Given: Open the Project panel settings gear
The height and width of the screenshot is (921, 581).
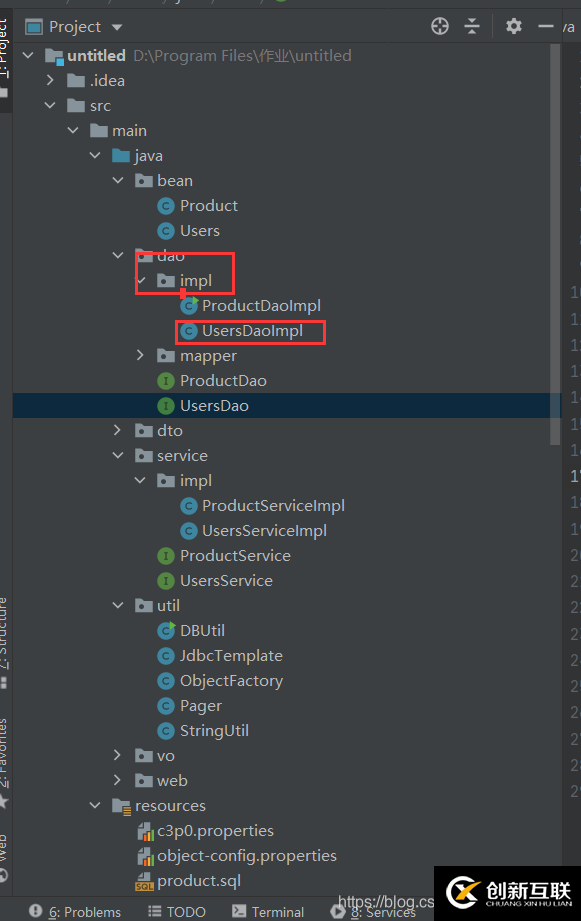Looking at the screenshot, I should click(x=513, y=26).
